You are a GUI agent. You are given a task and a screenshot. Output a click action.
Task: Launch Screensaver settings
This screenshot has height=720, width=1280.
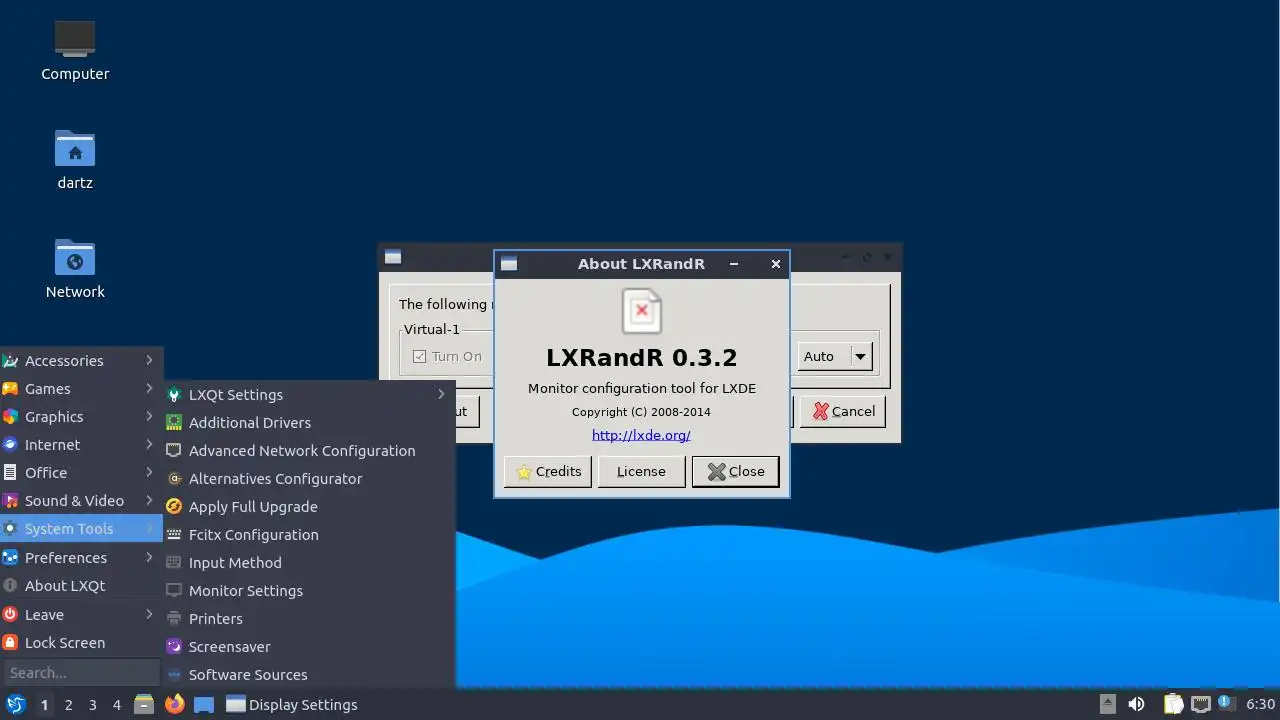[309, 647]
